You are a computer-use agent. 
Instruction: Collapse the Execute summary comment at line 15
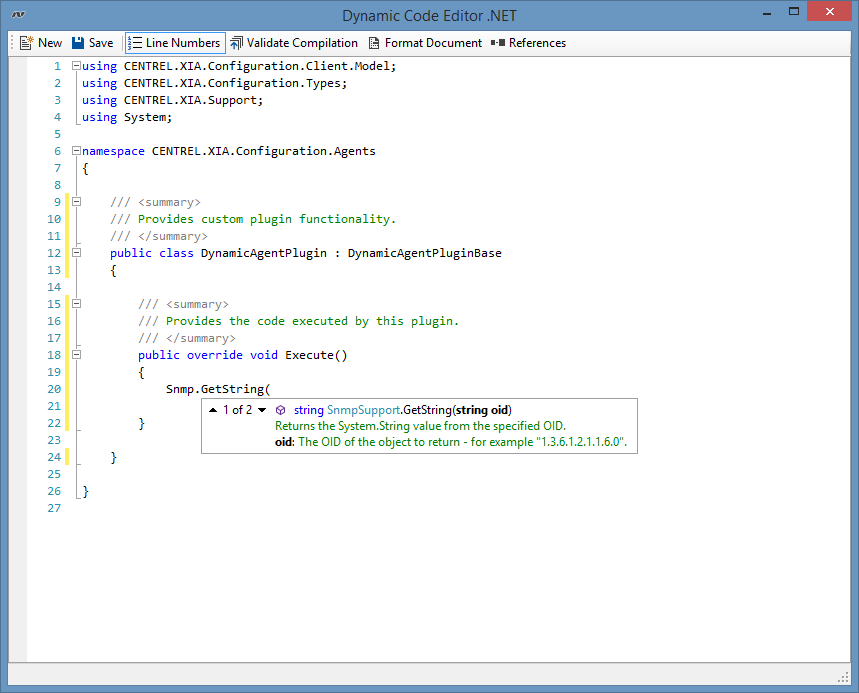tap(77, 303)
